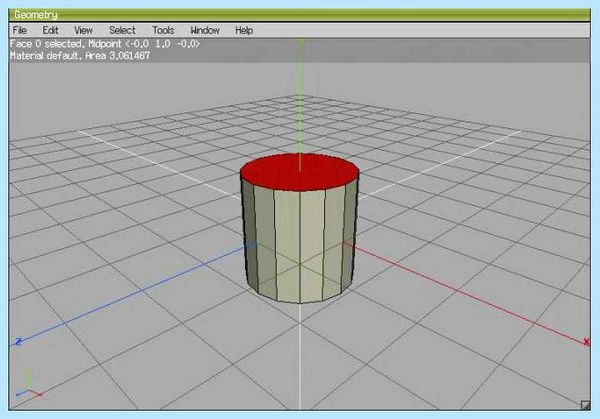Open the Tools menu

click(x=163, y=30)
